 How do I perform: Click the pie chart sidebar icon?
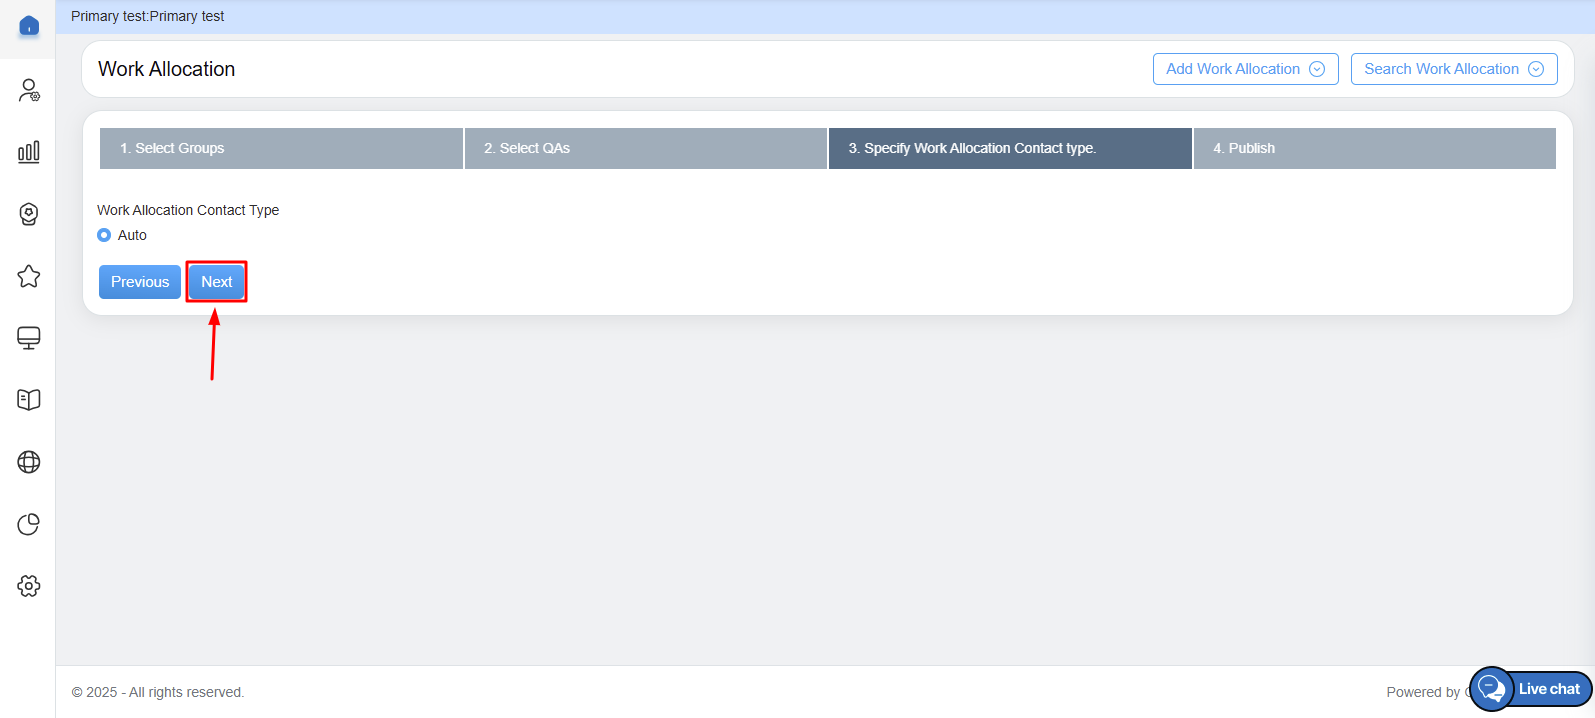pos(29,524)
